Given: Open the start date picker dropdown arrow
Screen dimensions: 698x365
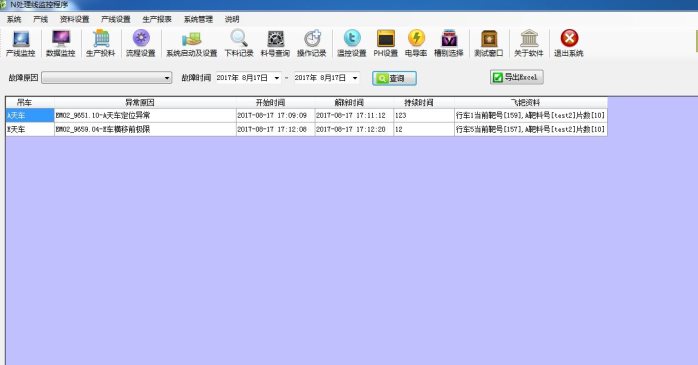Looking at the screenshot, I should click(x=276, y=78).
